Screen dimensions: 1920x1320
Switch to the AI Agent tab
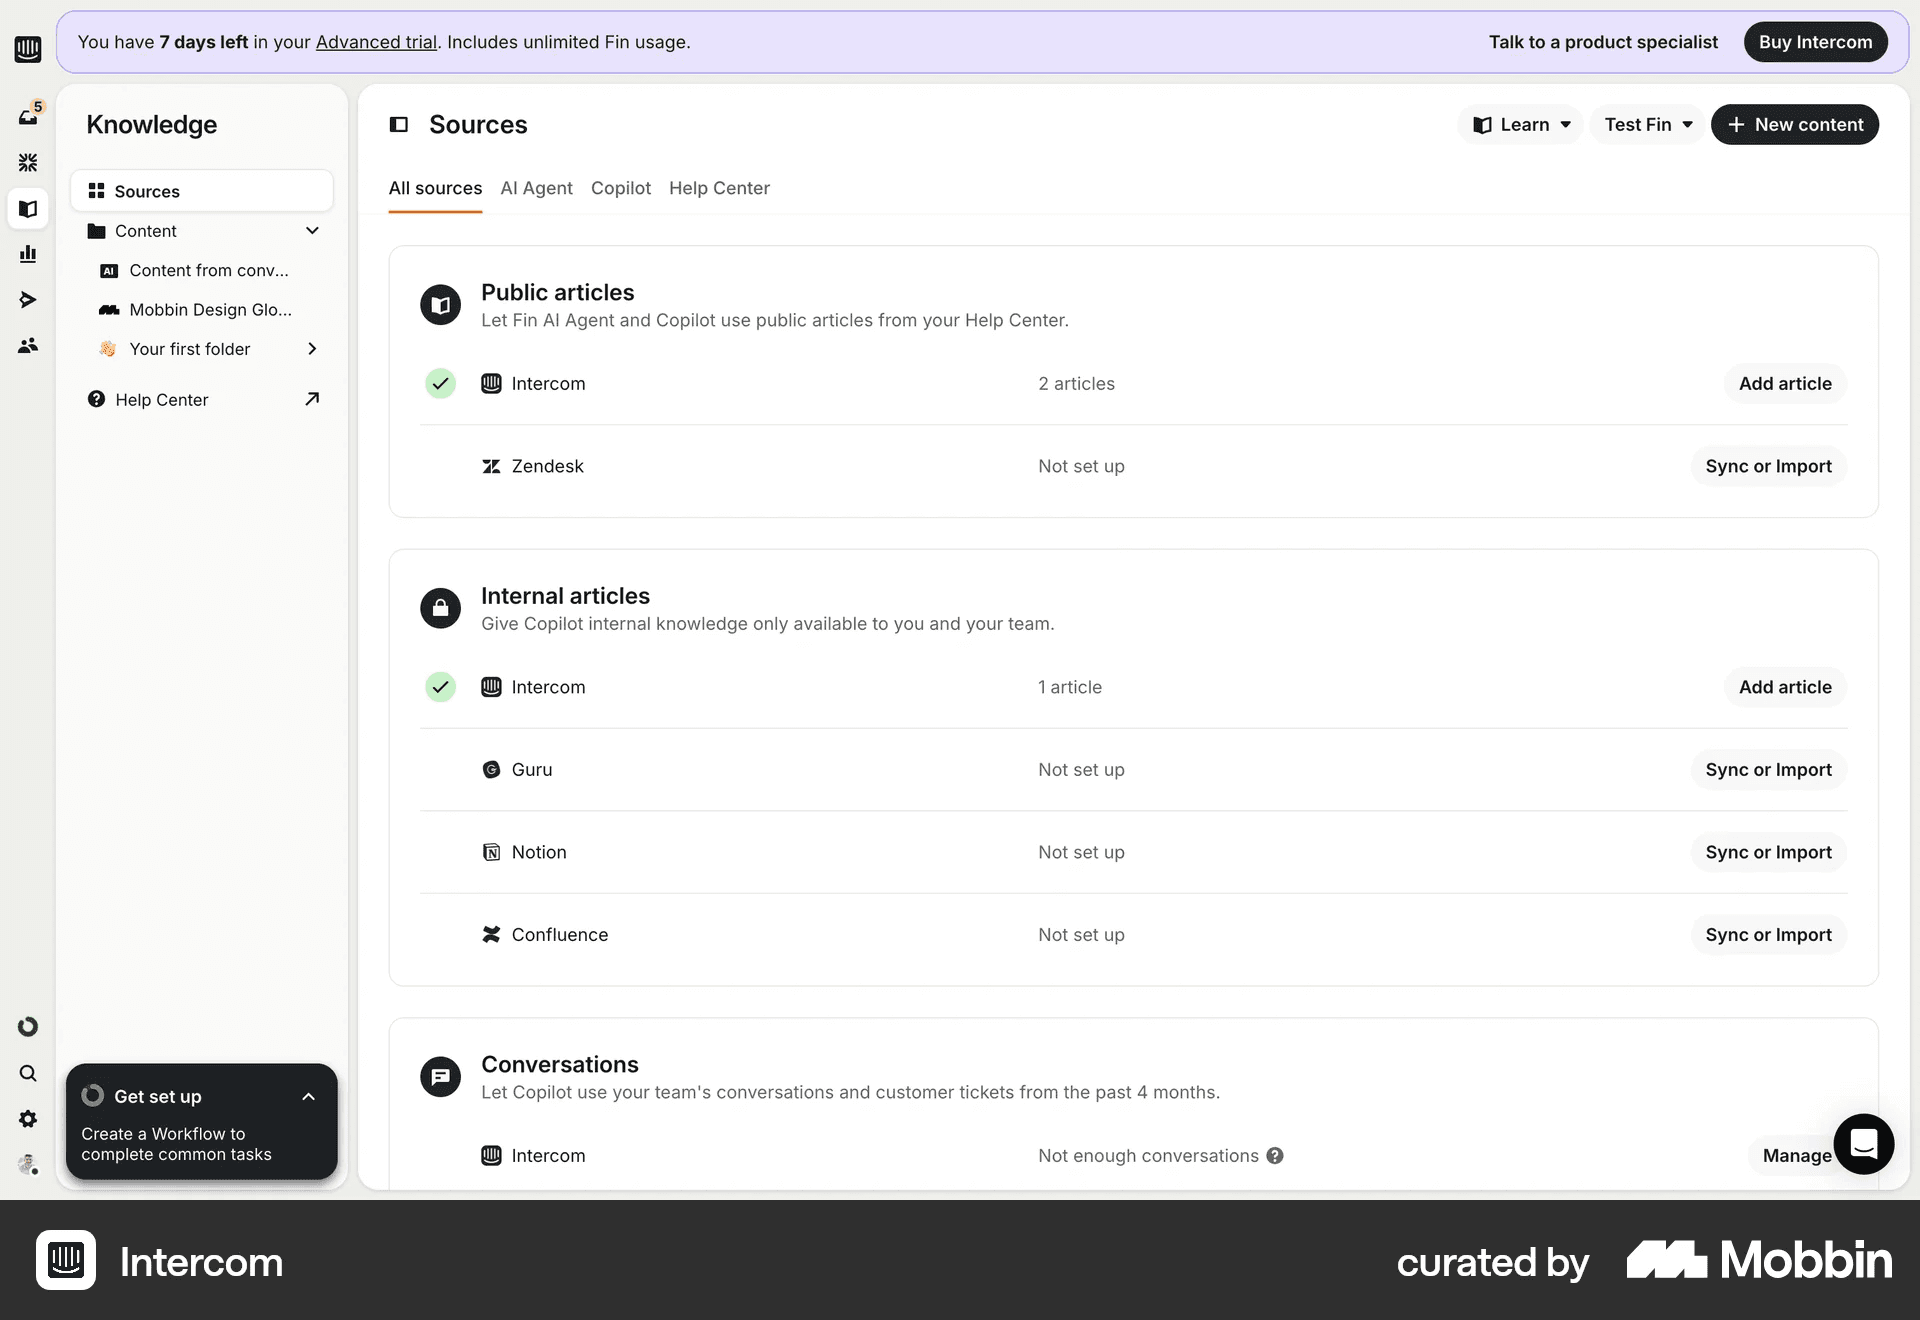click(536, 188)
